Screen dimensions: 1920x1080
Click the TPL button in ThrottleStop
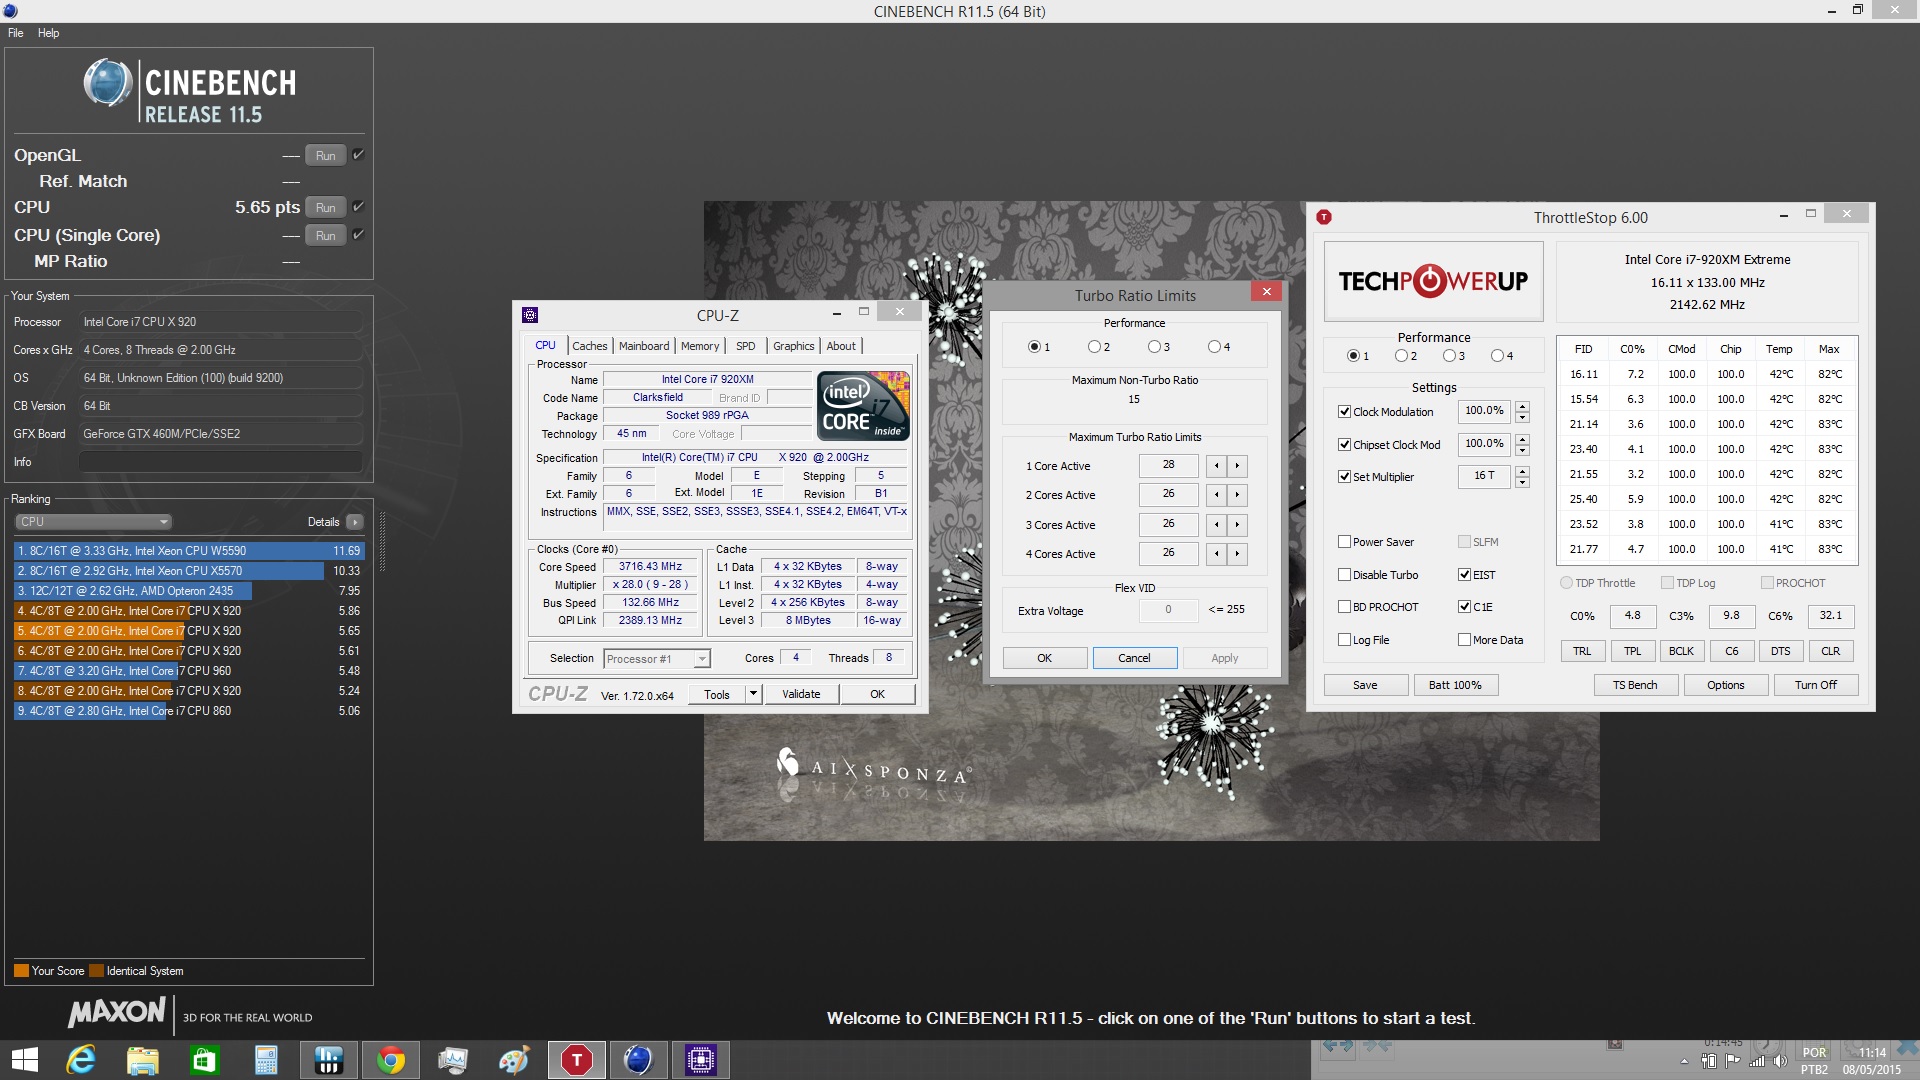coord(1632,651)
